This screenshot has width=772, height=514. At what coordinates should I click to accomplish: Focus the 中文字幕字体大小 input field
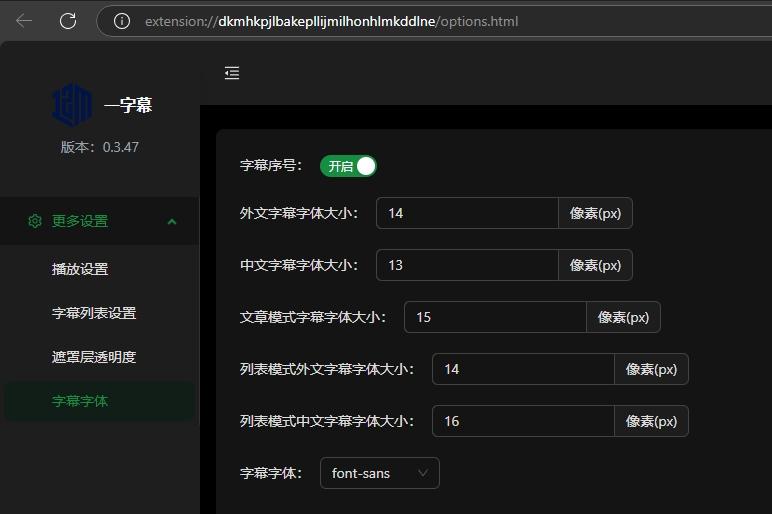[467, 265]
